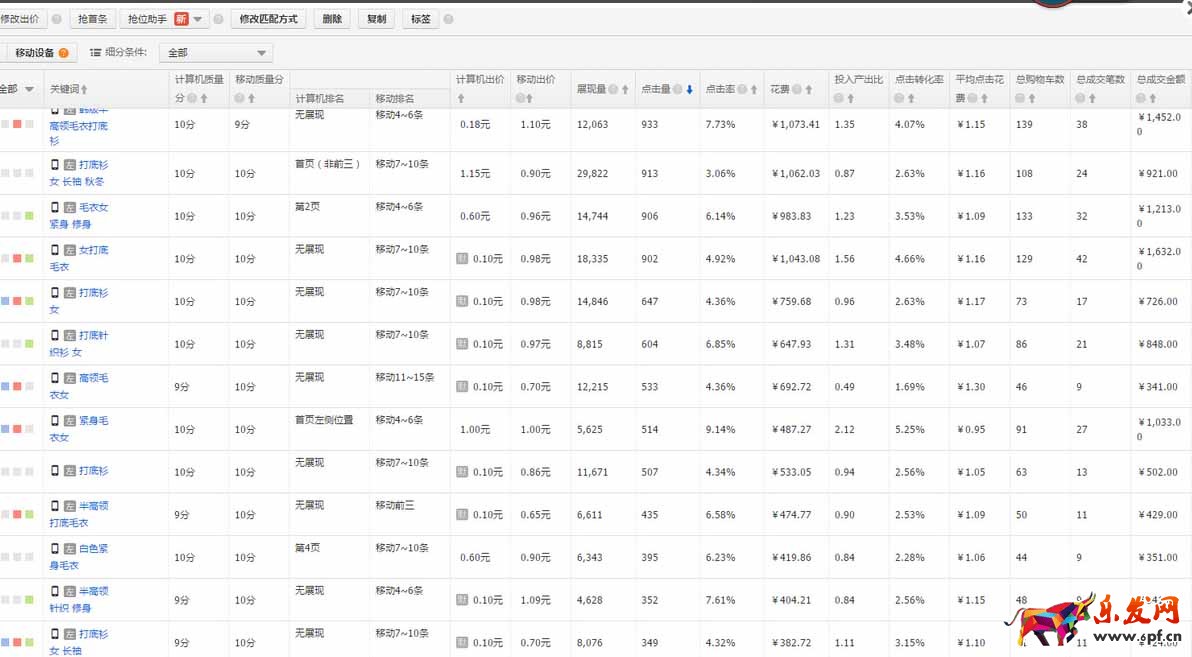Click the help icon in the 花费 column header
1192x657 pixels.
point(797,88)
